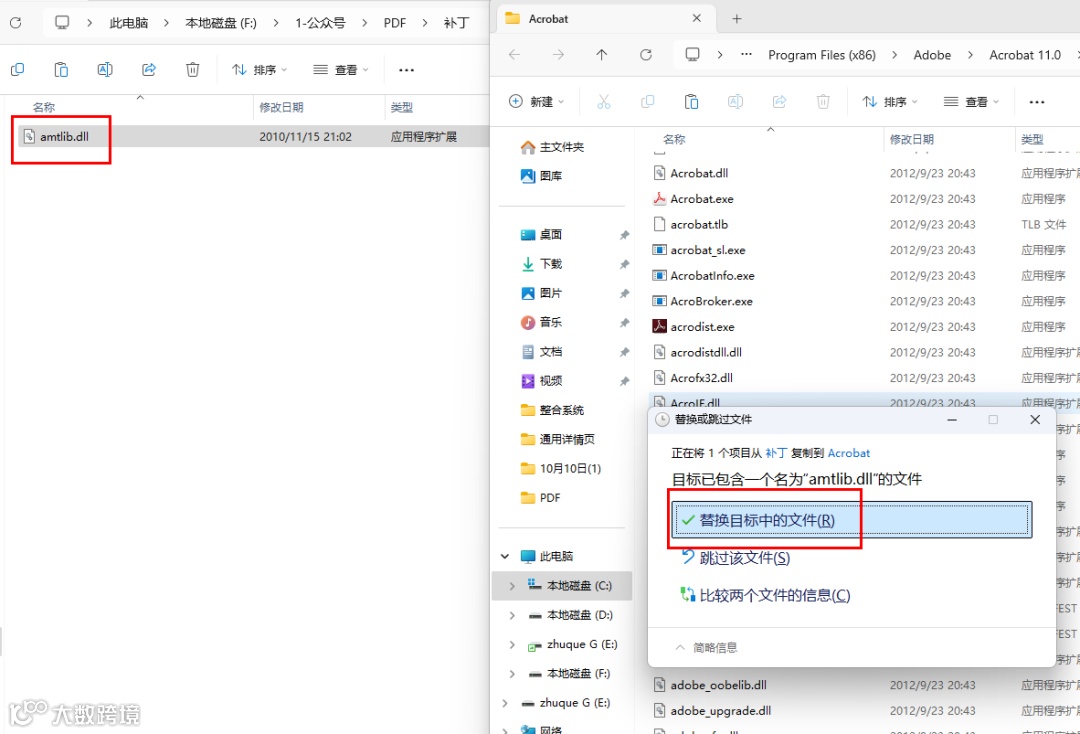Open 新建 new item dropdown
This screenshot has height=734, width=1080.
tap(537, 102)
